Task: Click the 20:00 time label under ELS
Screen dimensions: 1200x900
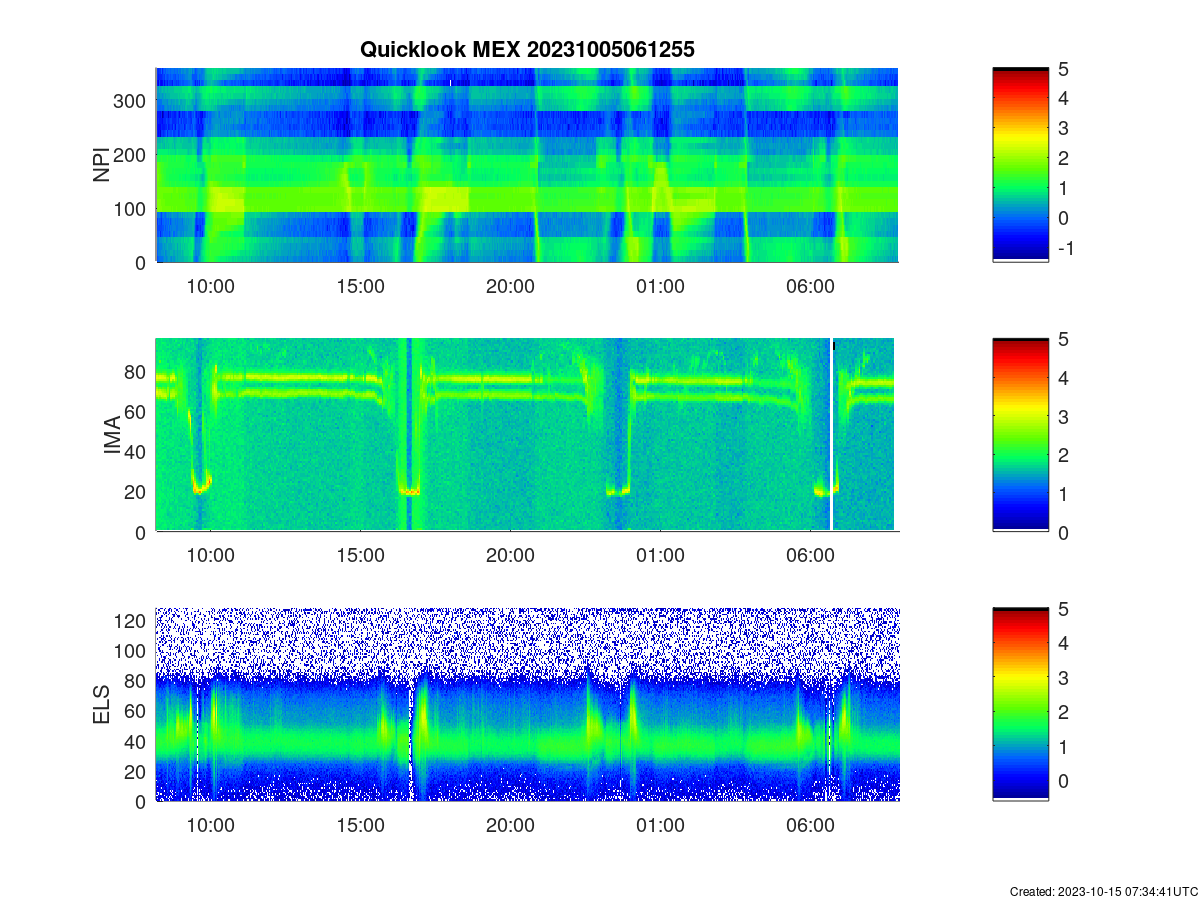Action: click(x=510, y=826)
